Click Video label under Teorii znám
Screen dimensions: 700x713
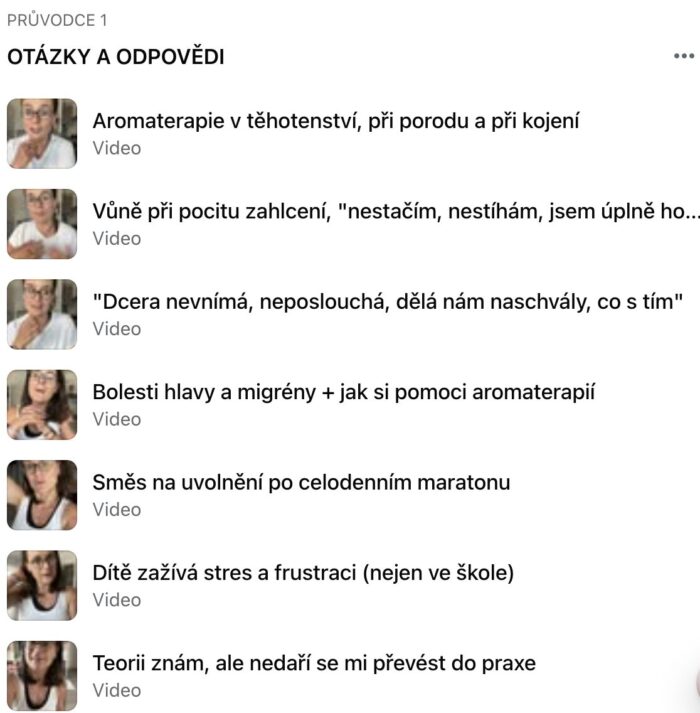[117, 690]
